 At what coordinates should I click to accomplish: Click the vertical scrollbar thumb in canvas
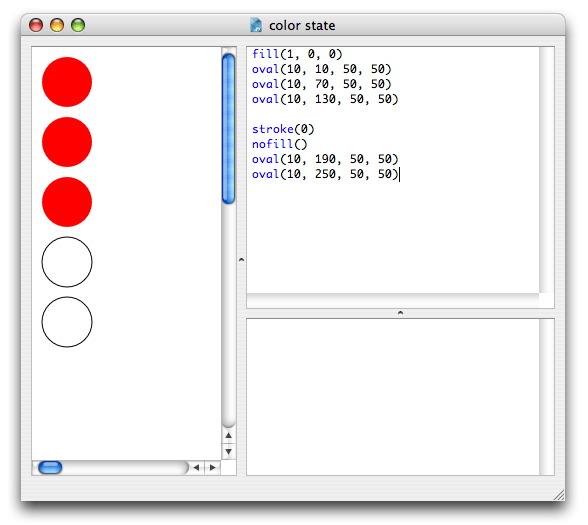click(x=228, y=129)
